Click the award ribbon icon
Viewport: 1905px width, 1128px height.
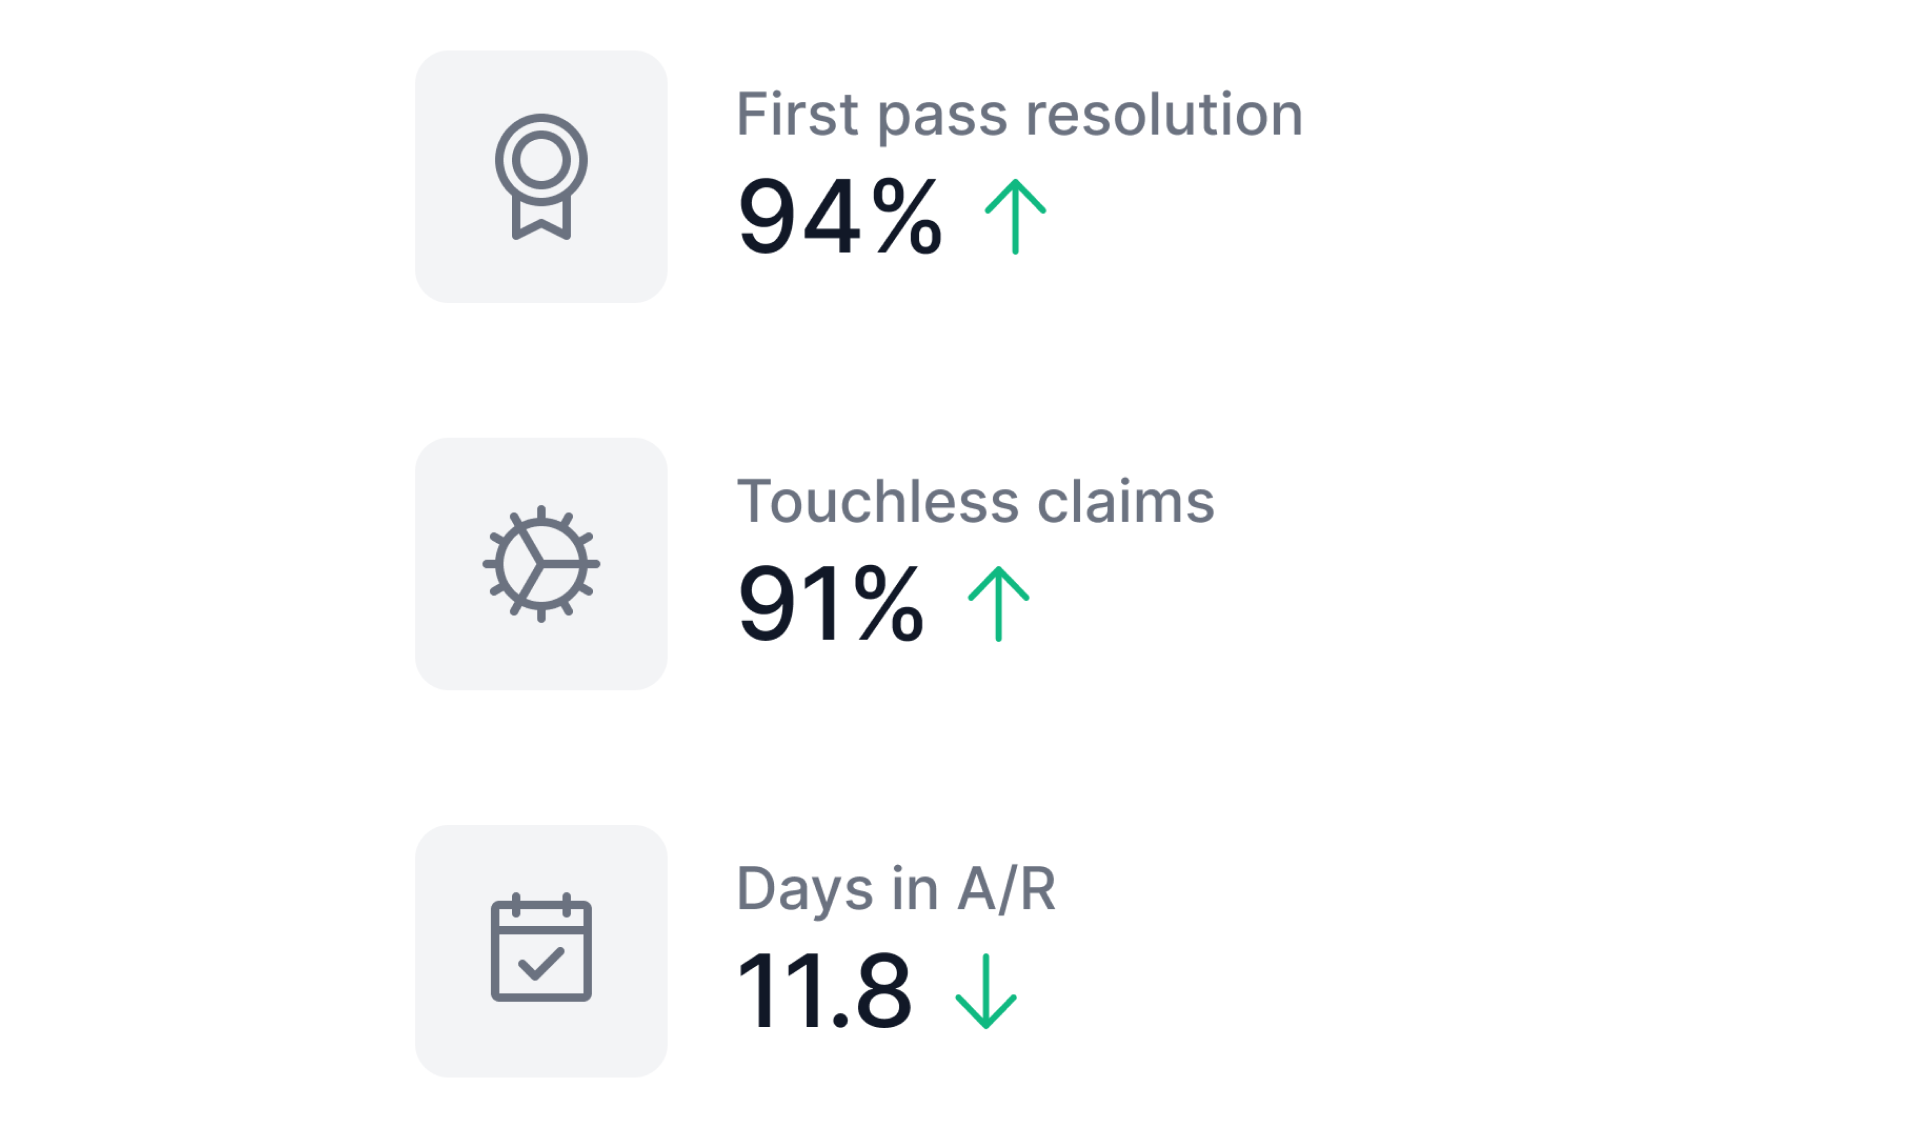[541, 176]
